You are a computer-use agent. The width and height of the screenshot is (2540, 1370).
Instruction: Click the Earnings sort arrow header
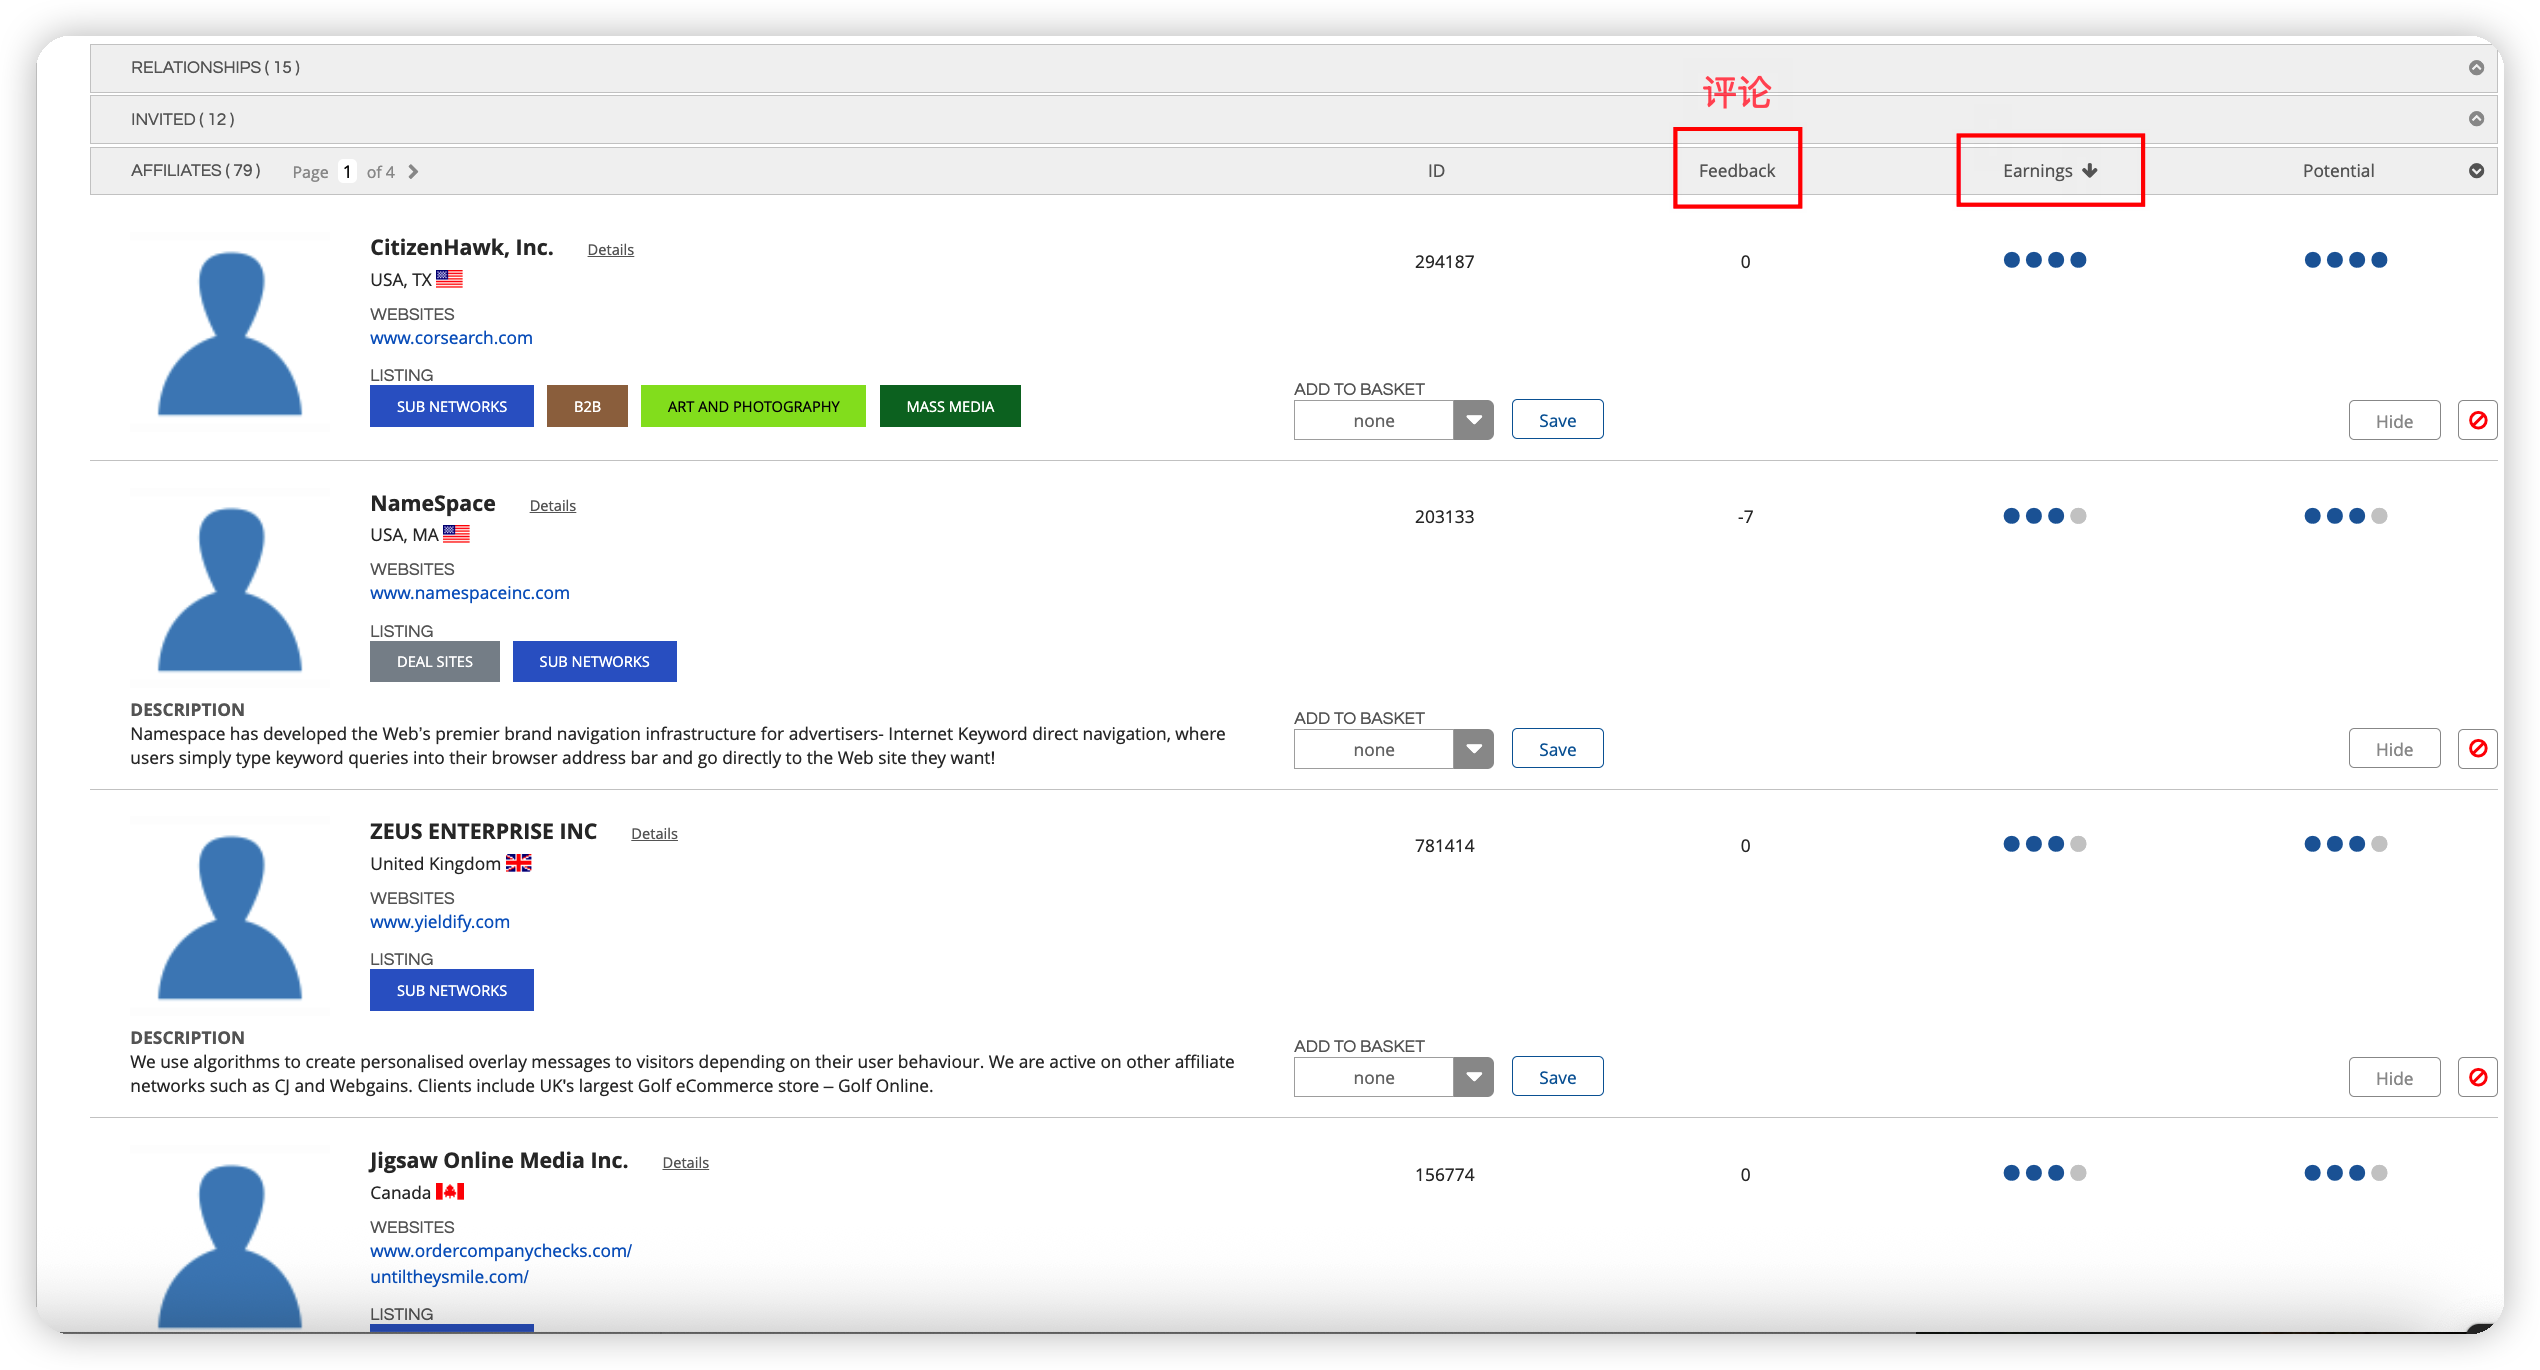coord(2089,171)
